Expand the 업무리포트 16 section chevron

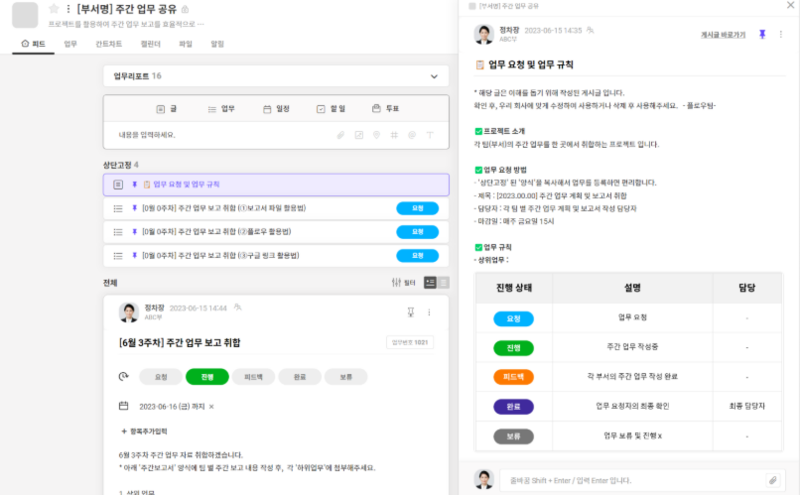[434, 77]
